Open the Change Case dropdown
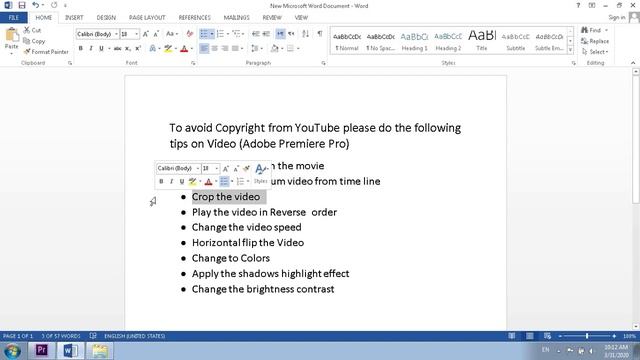Screen dimensions: 640x360 (172, 34)
